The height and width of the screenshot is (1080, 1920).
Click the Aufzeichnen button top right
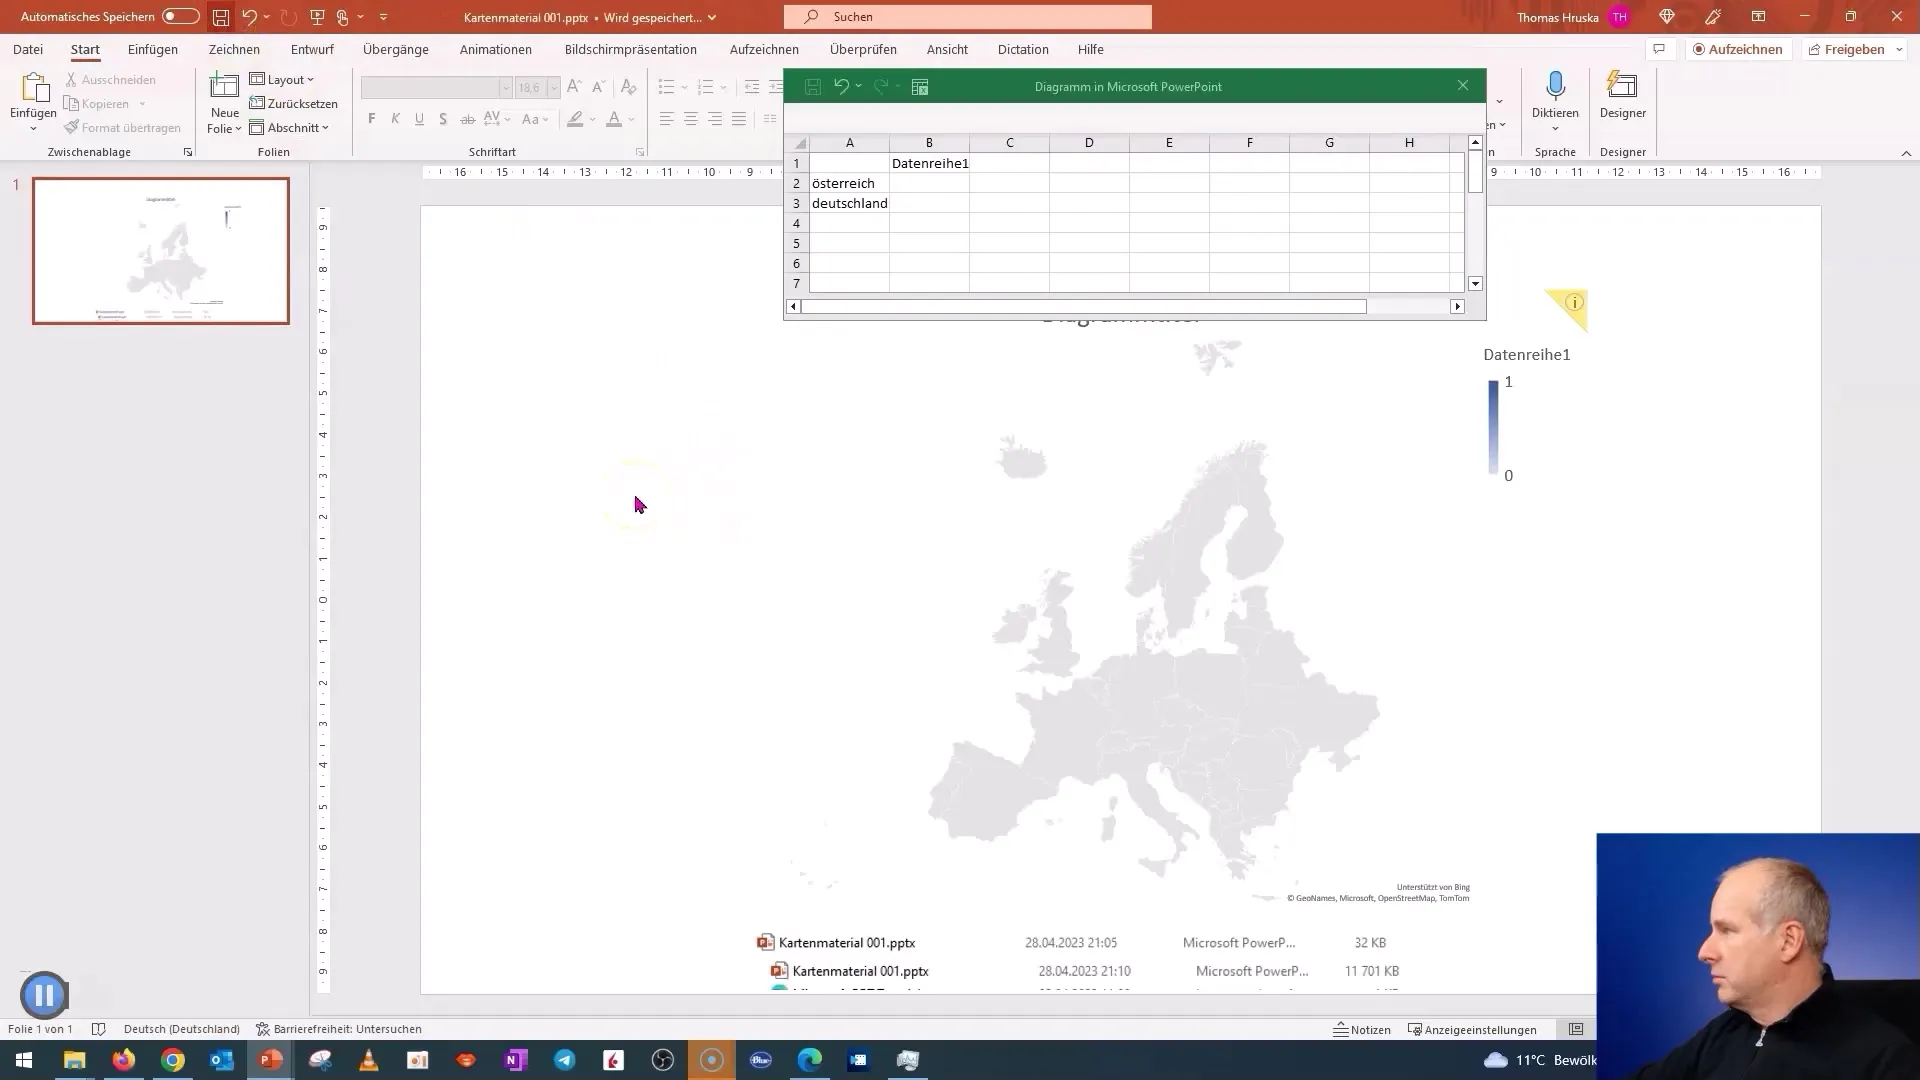point(1737,49)
